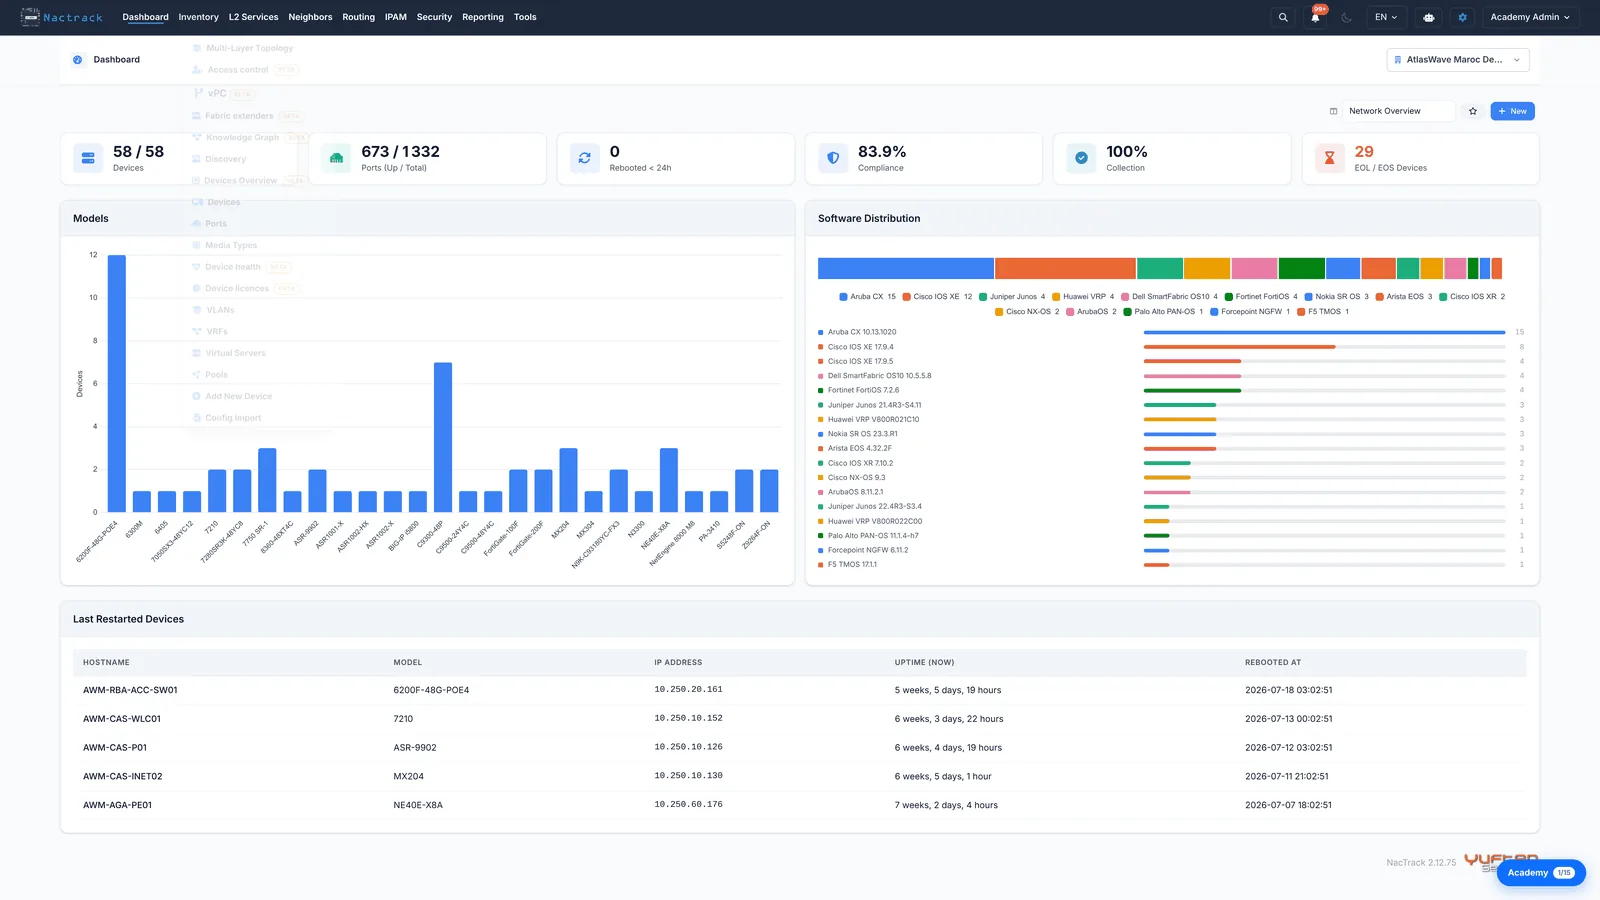Toggle the Huawei VRP legend entry
The width and height of the screenshot is (1600, 900).
point(1083,297)
